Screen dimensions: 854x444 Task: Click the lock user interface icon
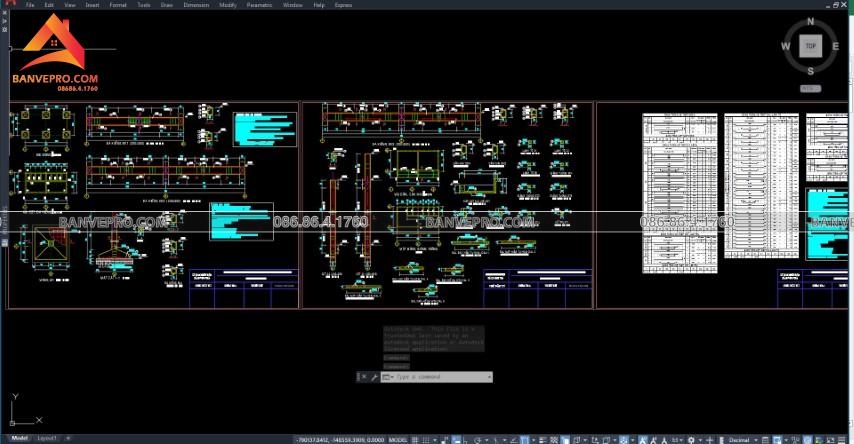[777, 439]
